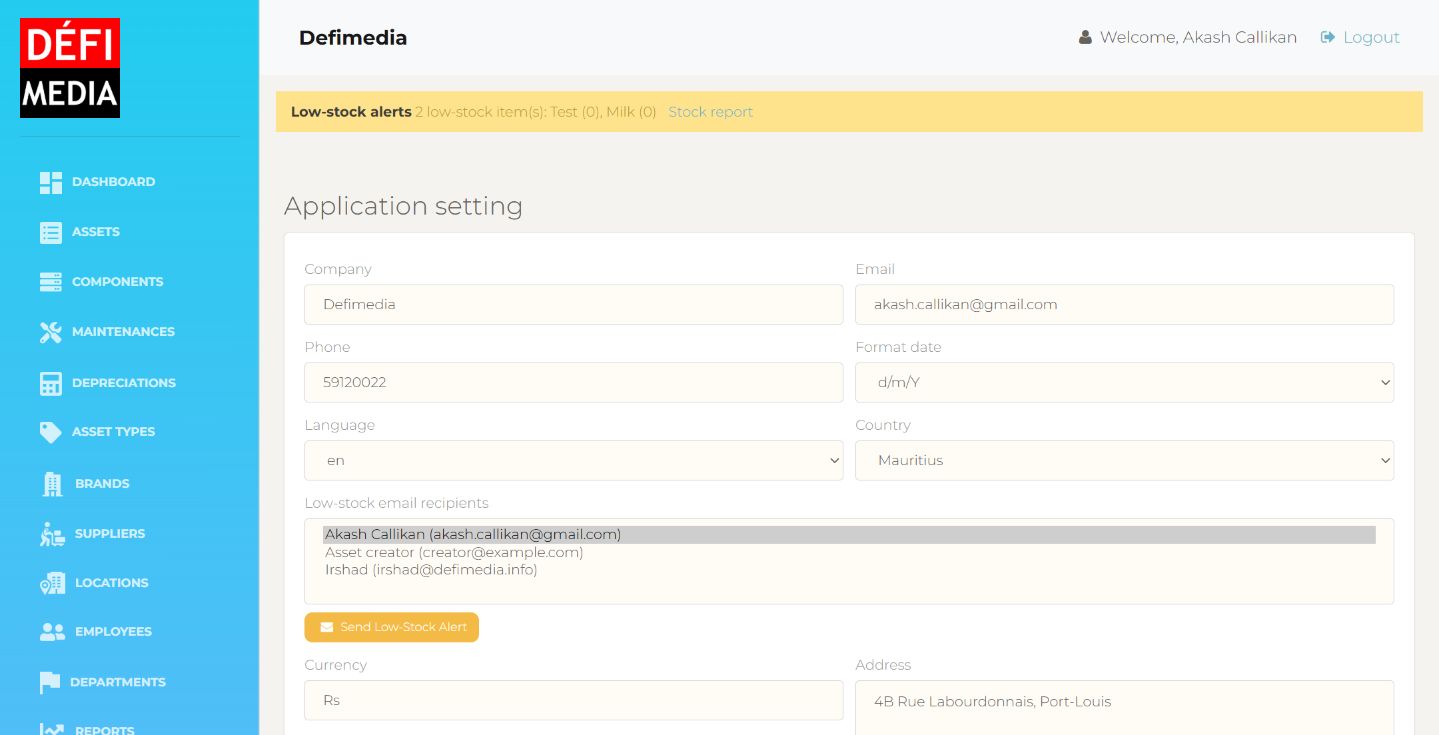The image size is (1439, 735).
Task: Expand the Language dropdown
Action: click(x=573, y=460)
